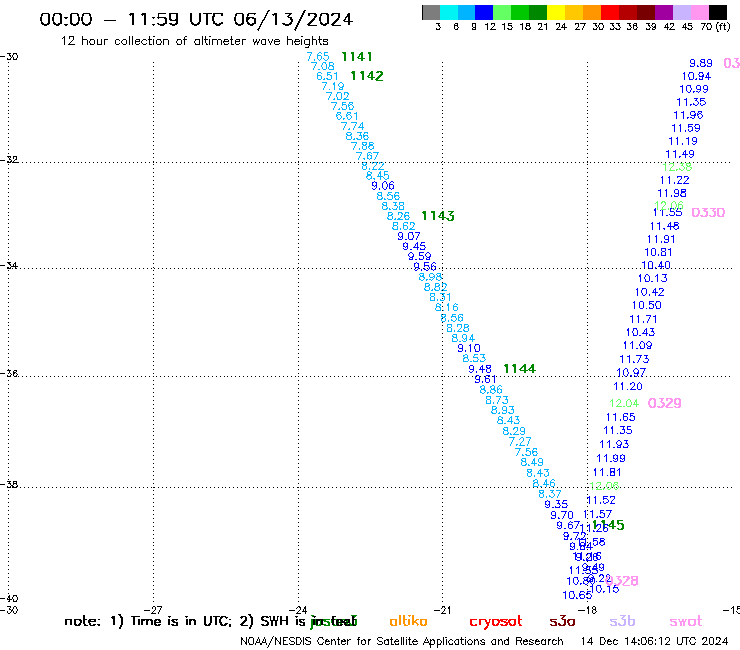The width and height of the screenshot is (740, 650).
Task: Click the s3a satellite legend label
Action: coord(562,621)
